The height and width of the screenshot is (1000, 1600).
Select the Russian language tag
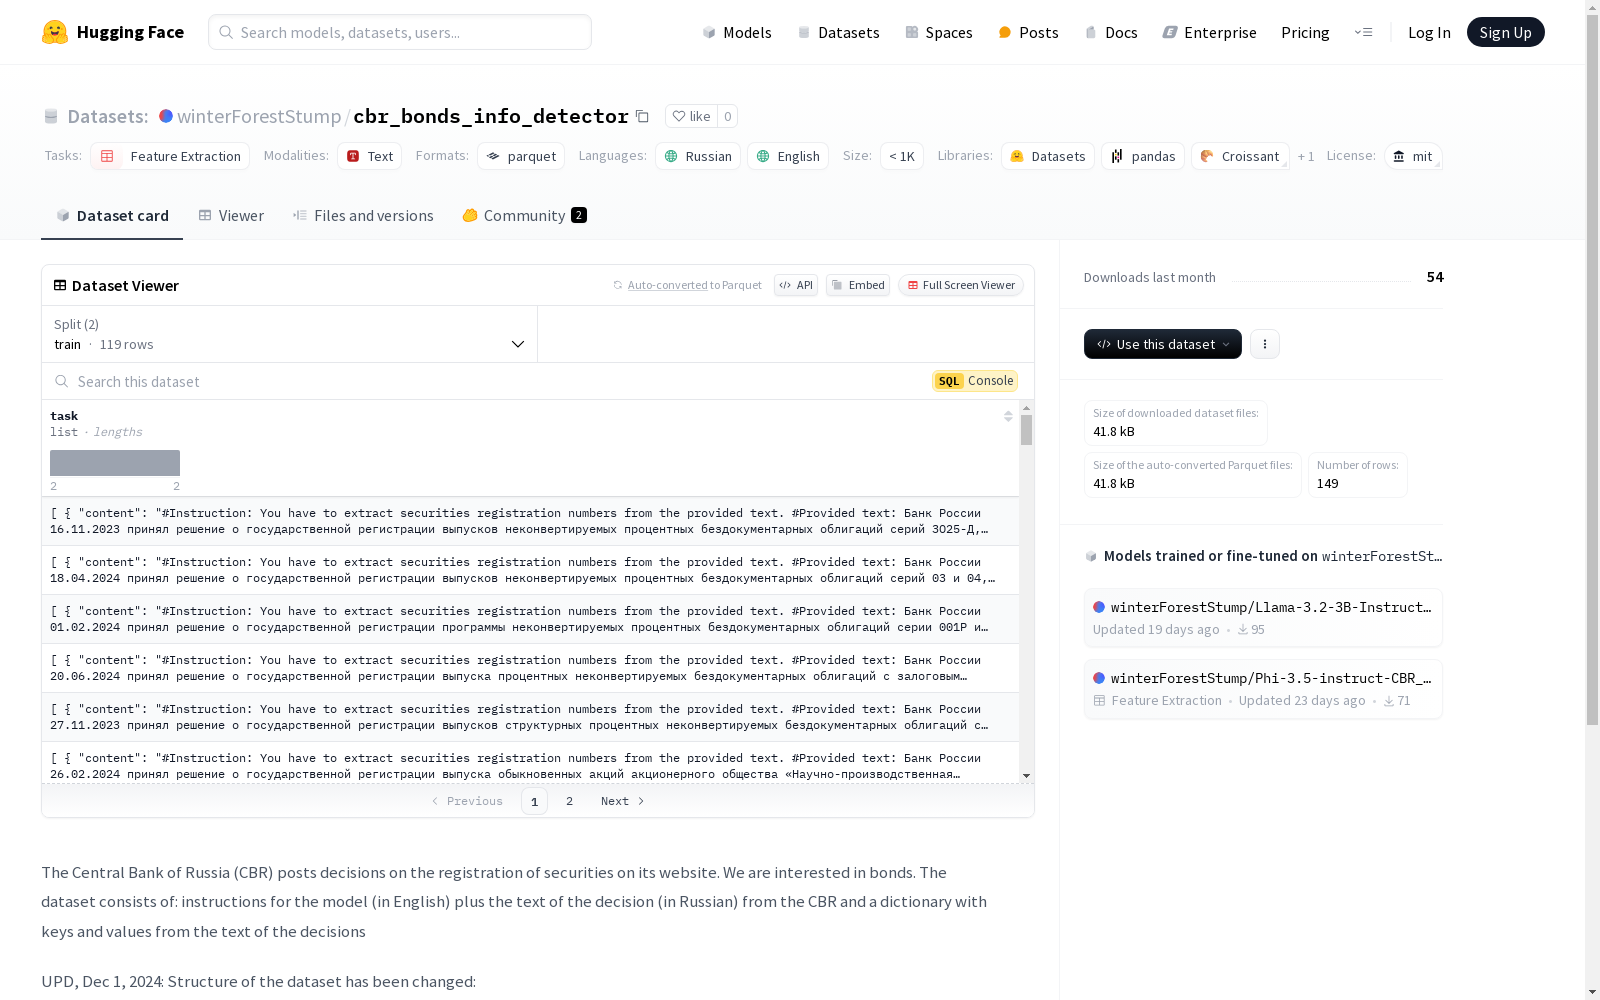coord(698,156)
